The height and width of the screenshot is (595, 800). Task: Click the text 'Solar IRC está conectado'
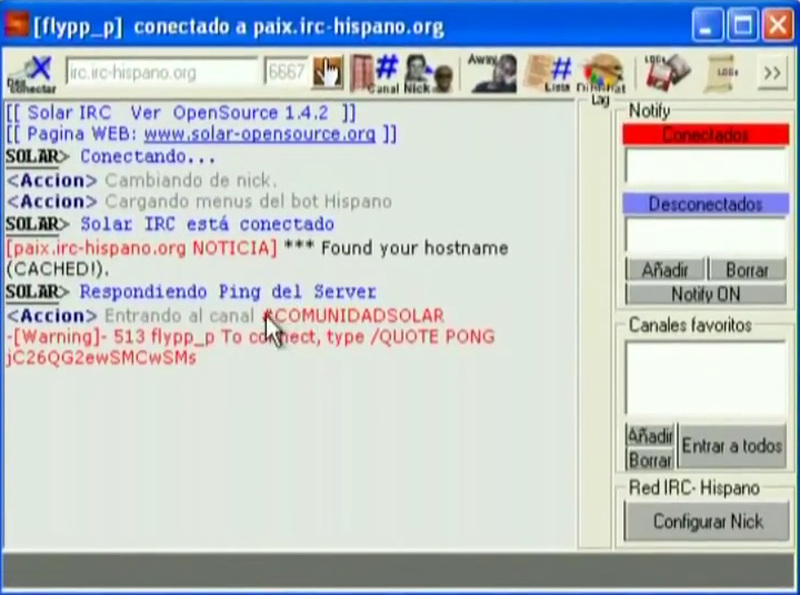point(207,224)
